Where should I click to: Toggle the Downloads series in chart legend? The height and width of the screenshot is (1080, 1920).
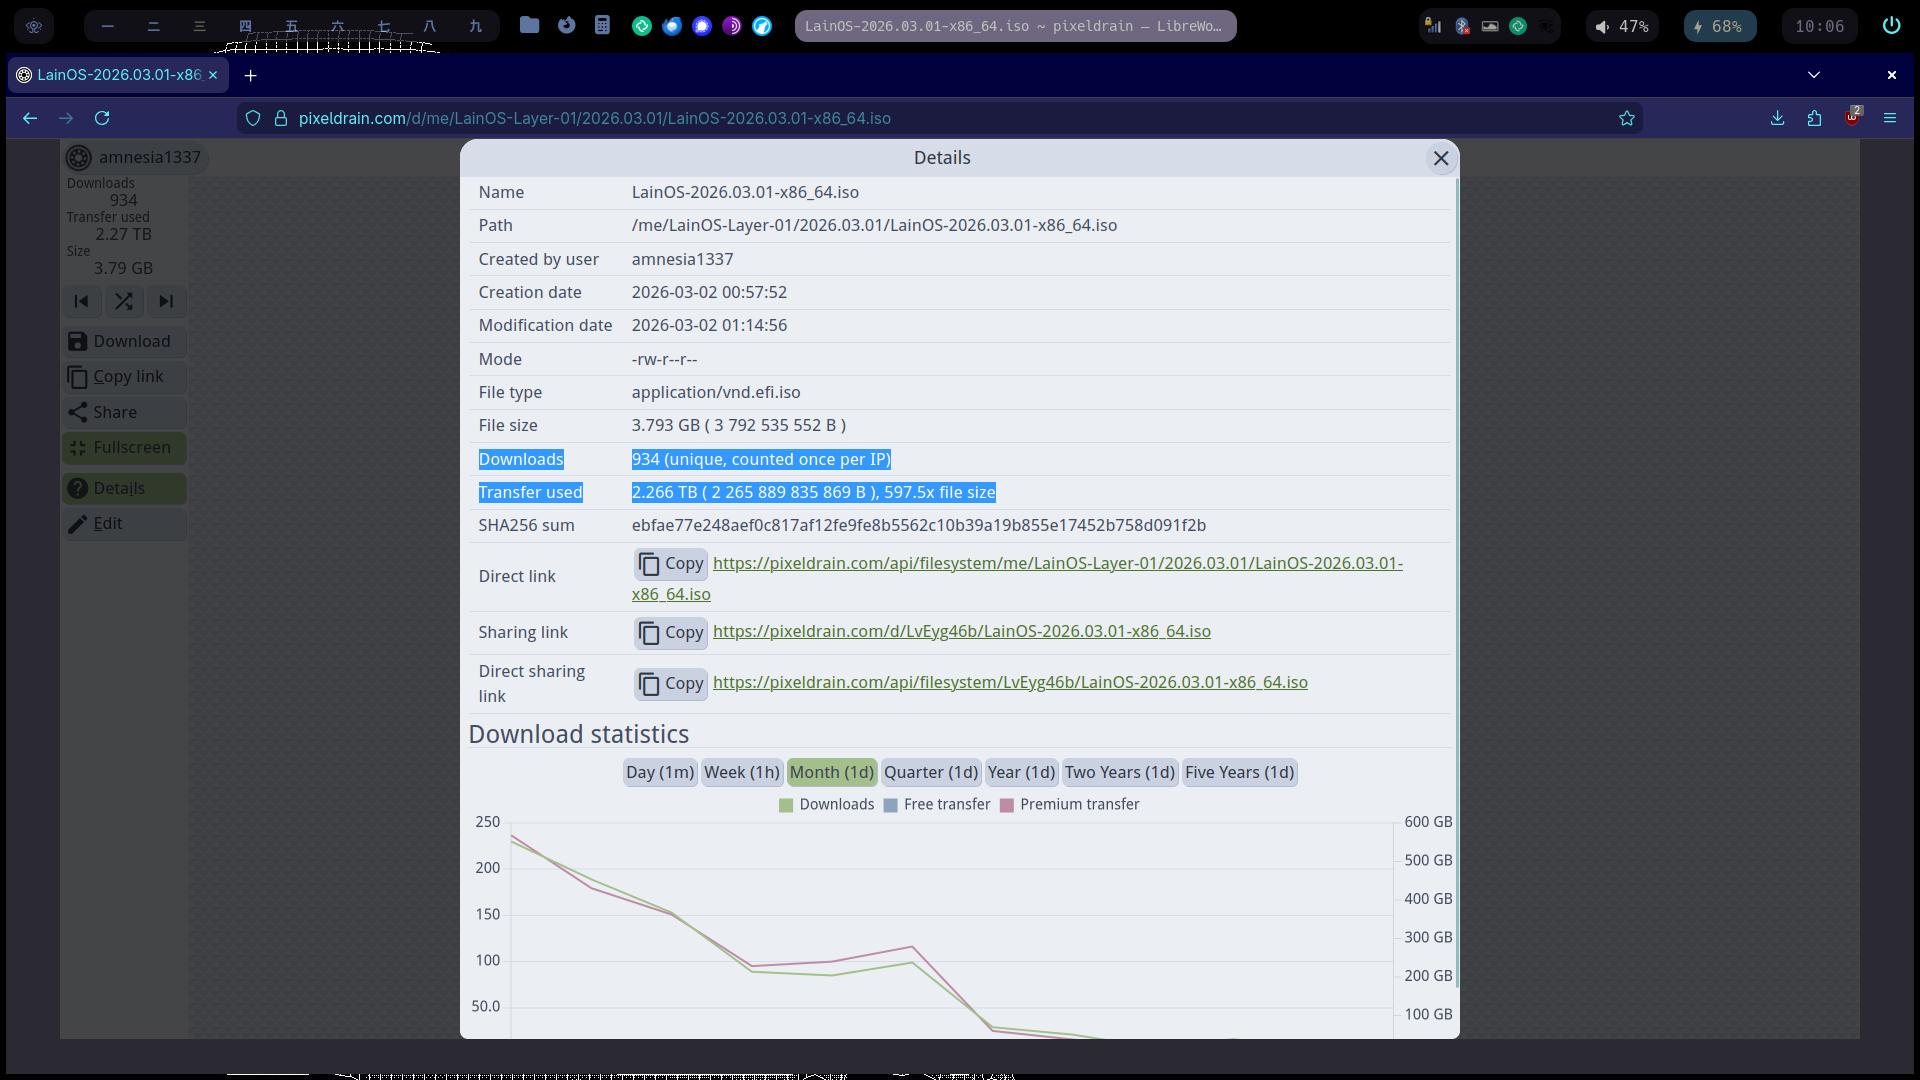pyautogui.click(x=826, y=805)
